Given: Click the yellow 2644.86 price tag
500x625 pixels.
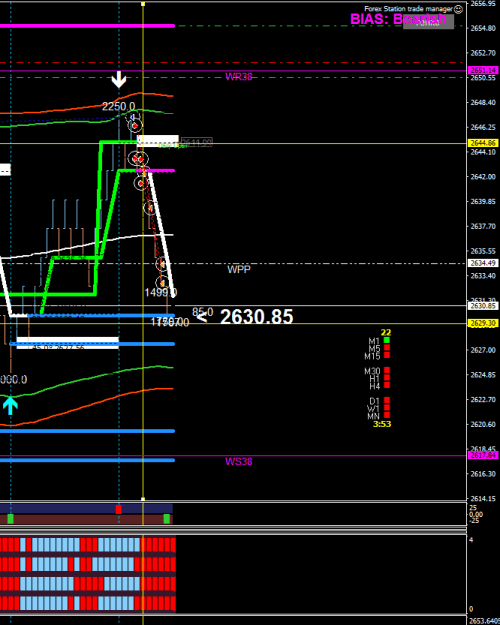Looking at the screenshot, I should coord(483,143).
